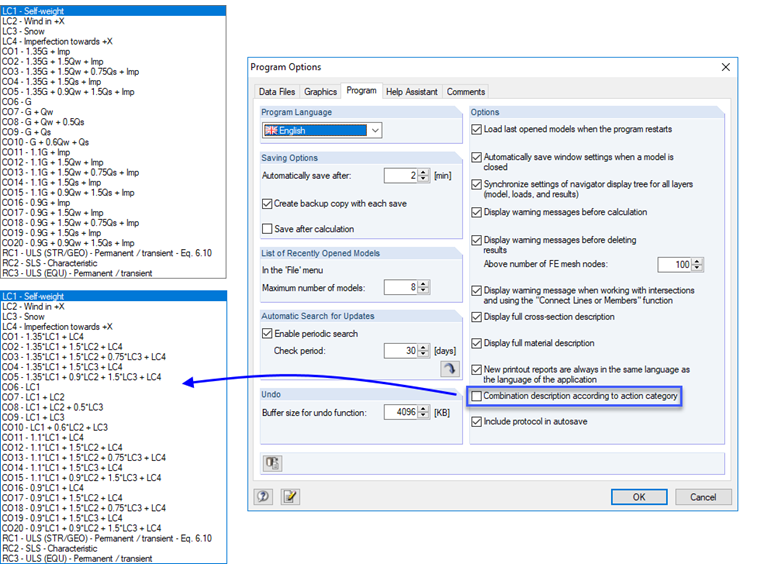Select CO16 - 0.9*LC1 + LC4 entry

[113, 488]
